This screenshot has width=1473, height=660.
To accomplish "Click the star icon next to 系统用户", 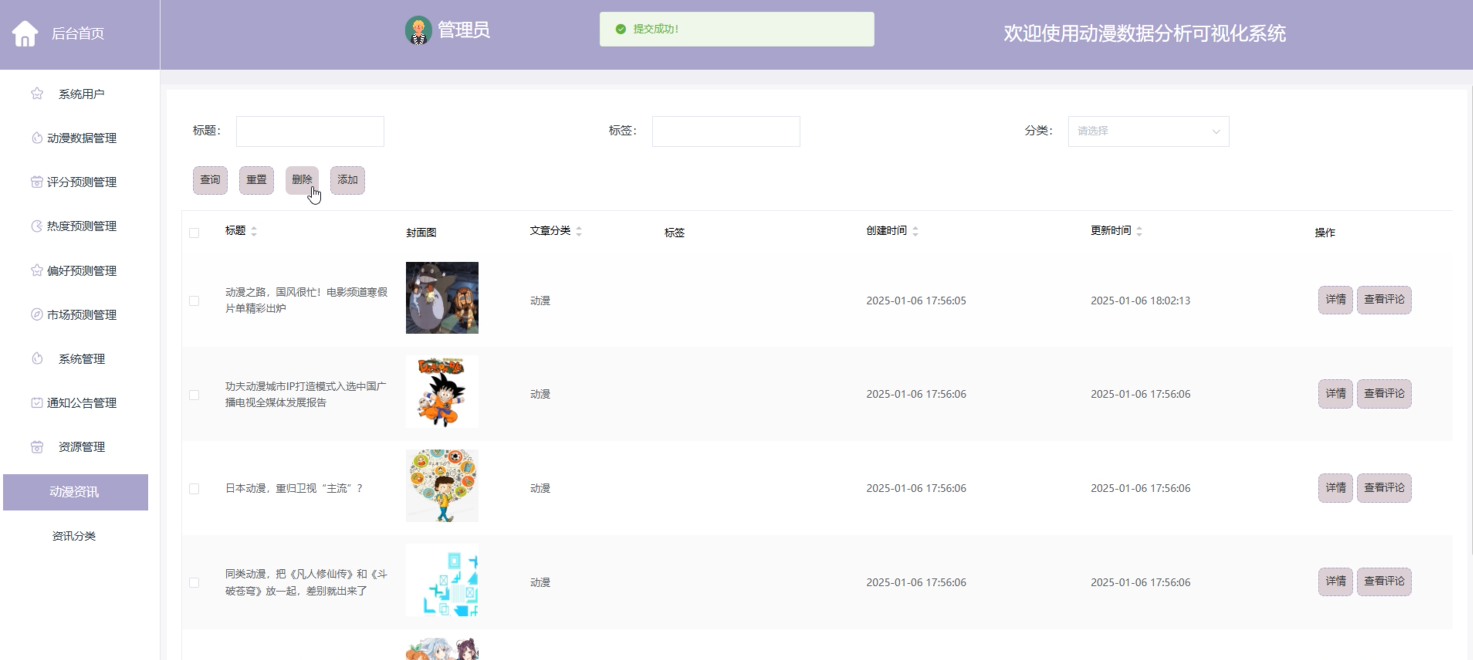I will 37,94.
